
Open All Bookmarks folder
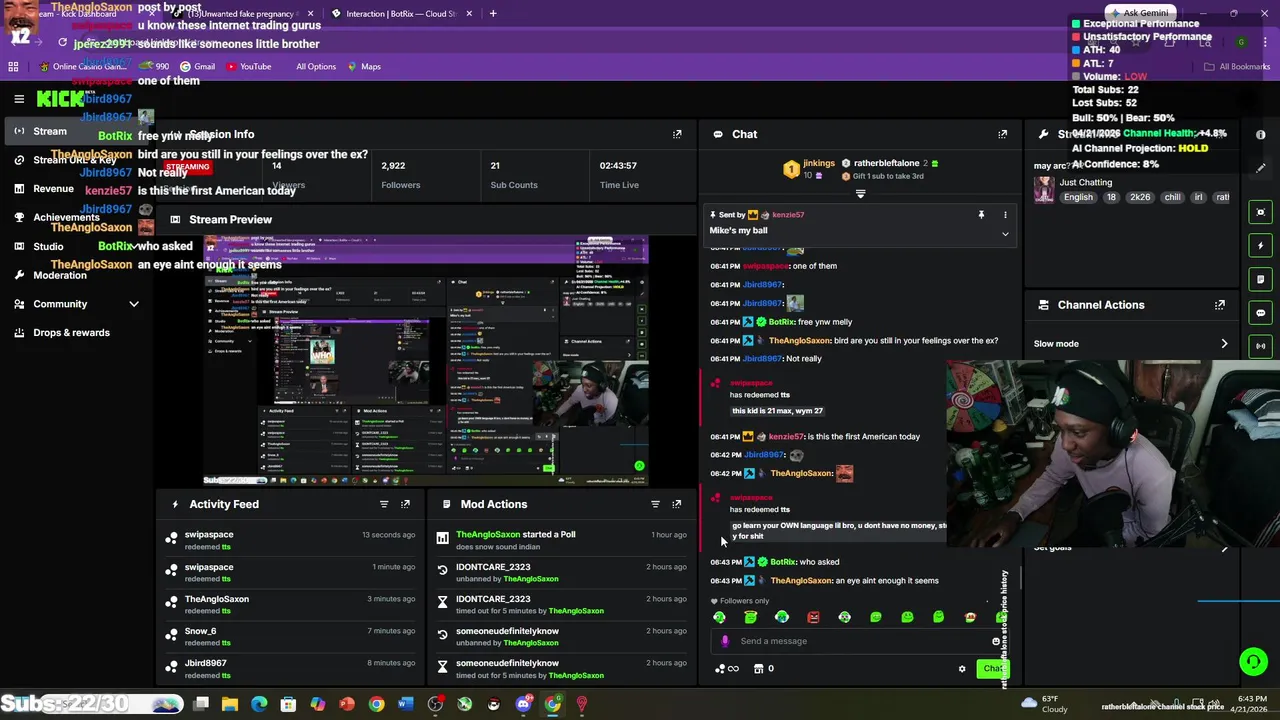click(x=1237, y=67)
